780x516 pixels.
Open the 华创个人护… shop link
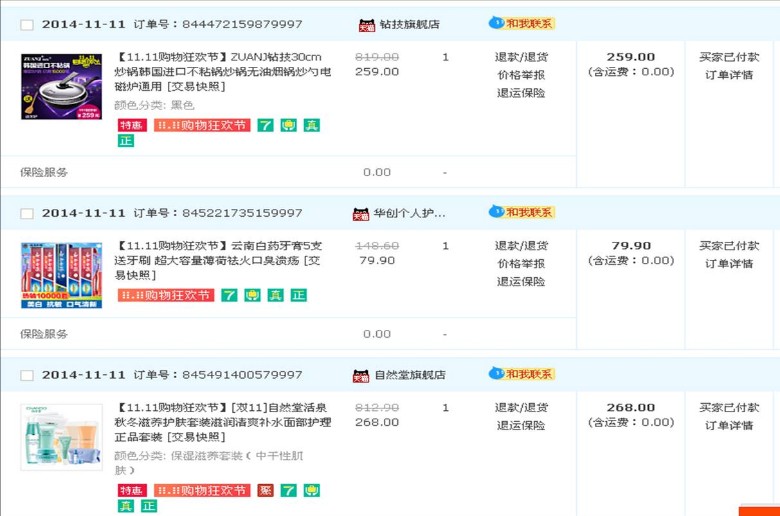[x=409, y=213]
